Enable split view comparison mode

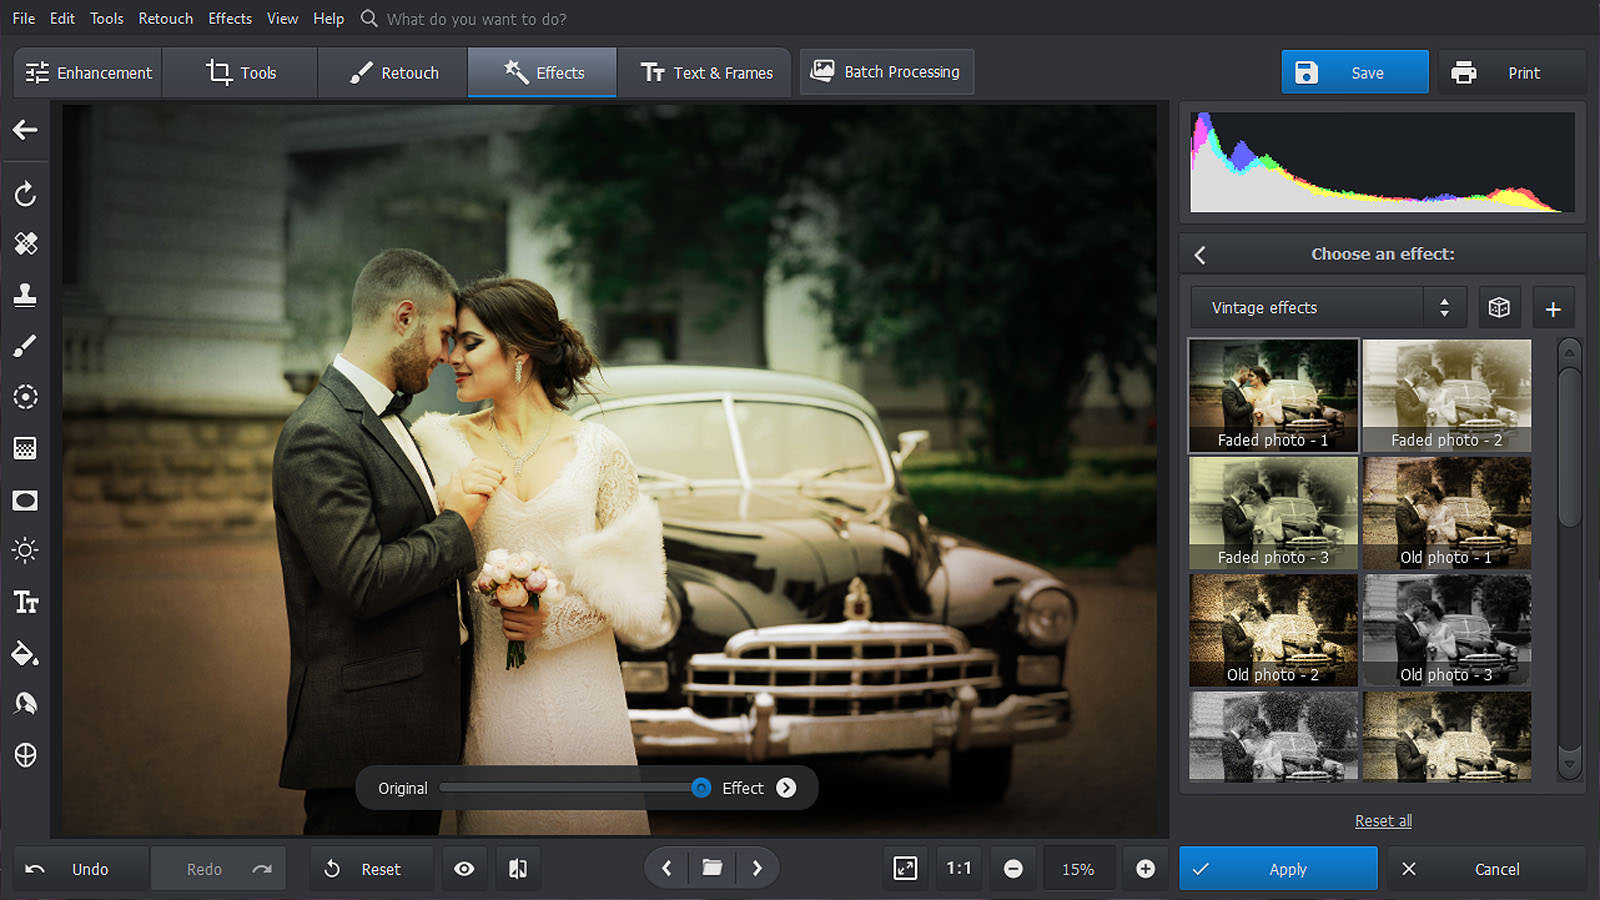[518, 868]
